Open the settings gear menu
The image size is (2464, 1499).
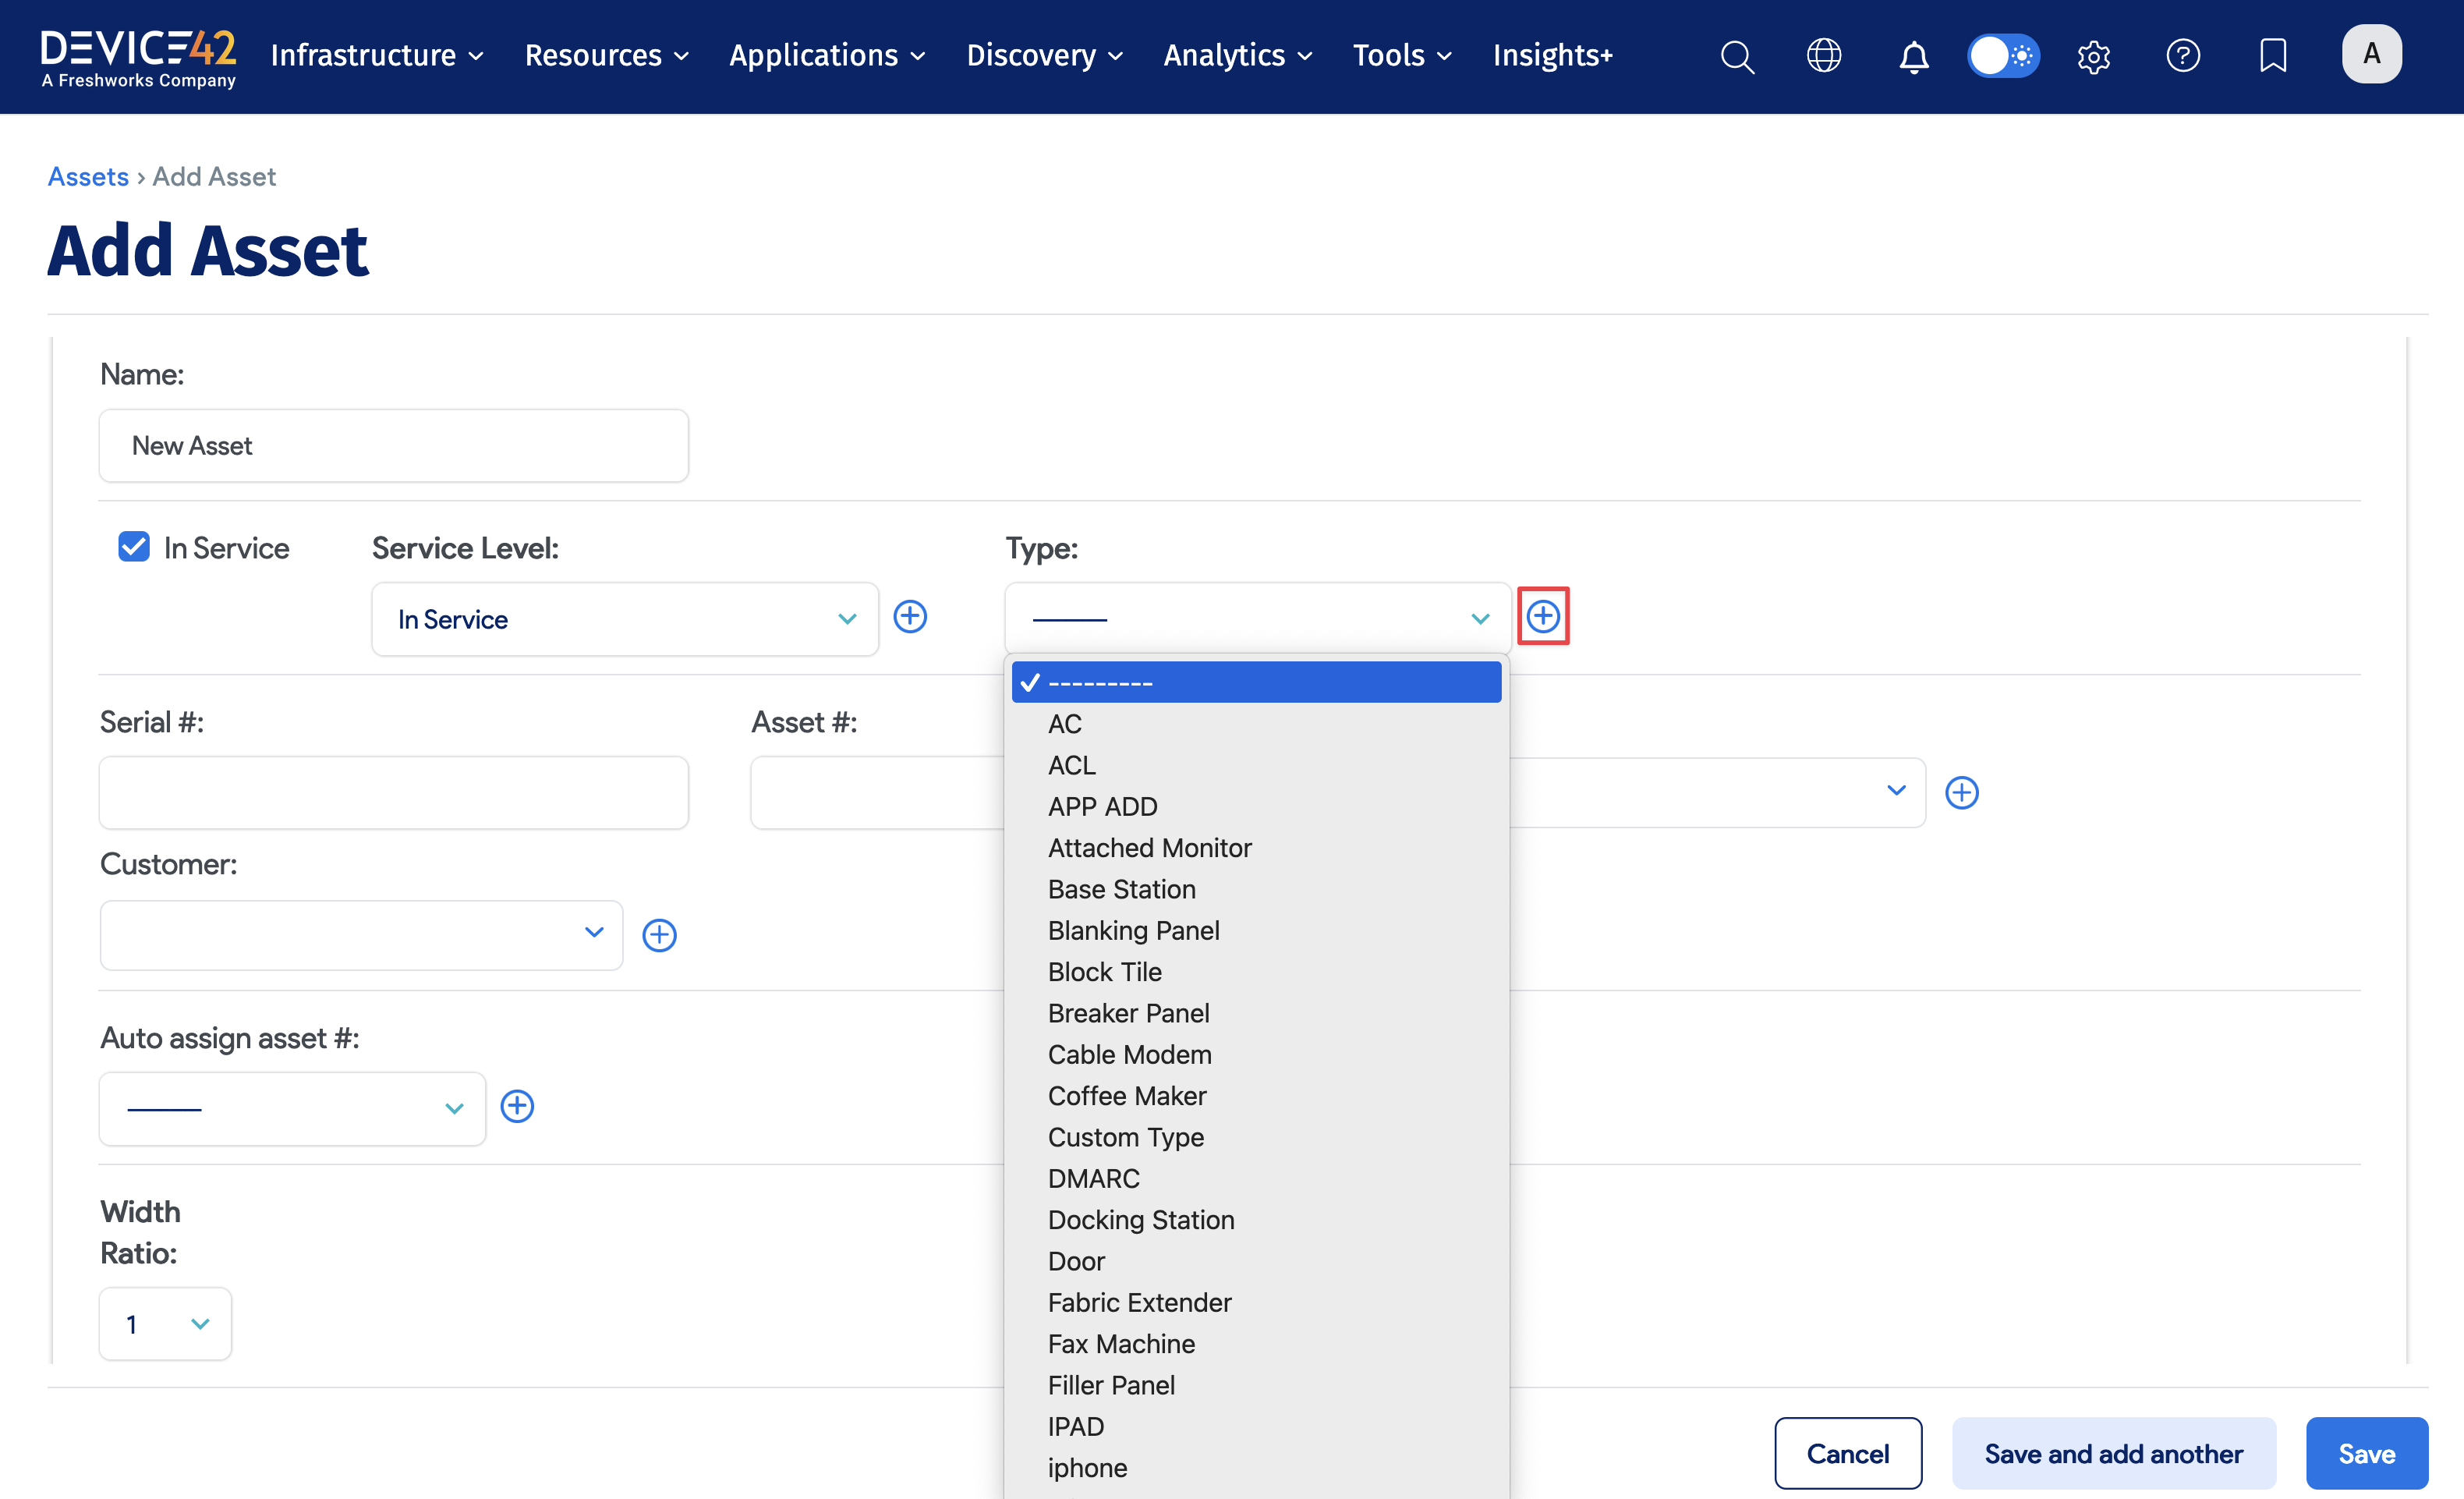(2093, 57)
